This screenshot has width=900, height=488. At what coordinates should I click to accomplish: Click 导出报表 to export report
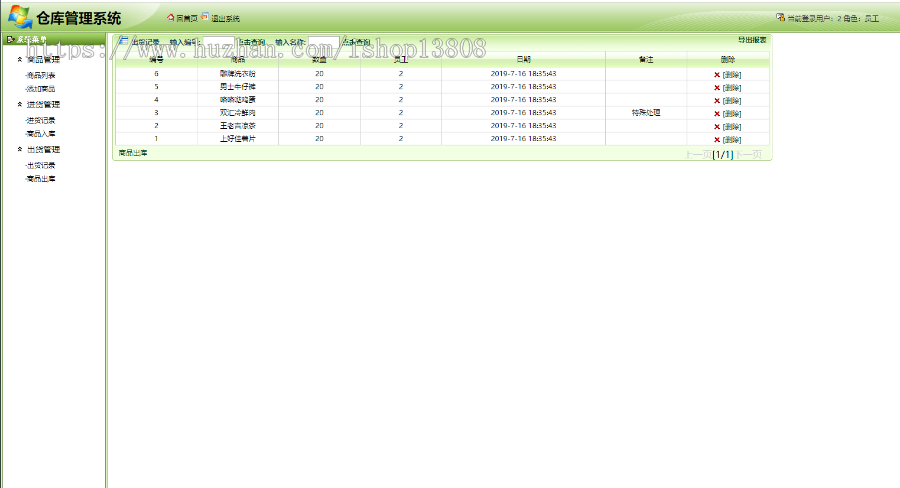(752, 40)
